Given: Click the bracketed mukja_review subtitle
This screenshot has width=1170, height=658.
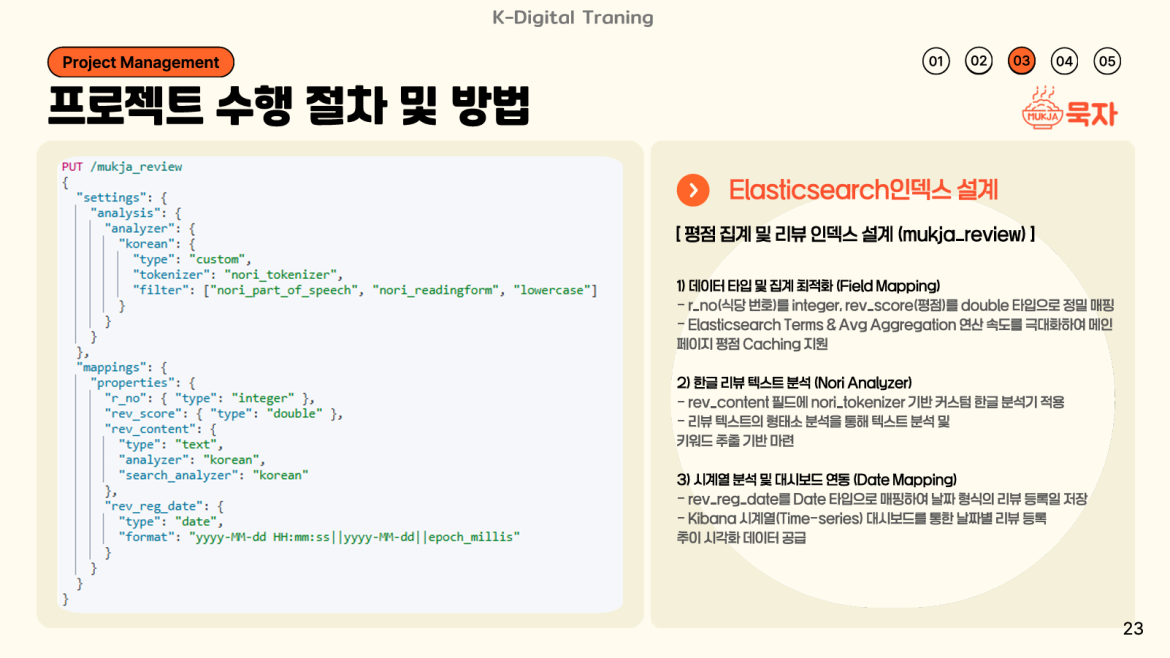Looking at the screenshot, I should [x=855, y=234].
